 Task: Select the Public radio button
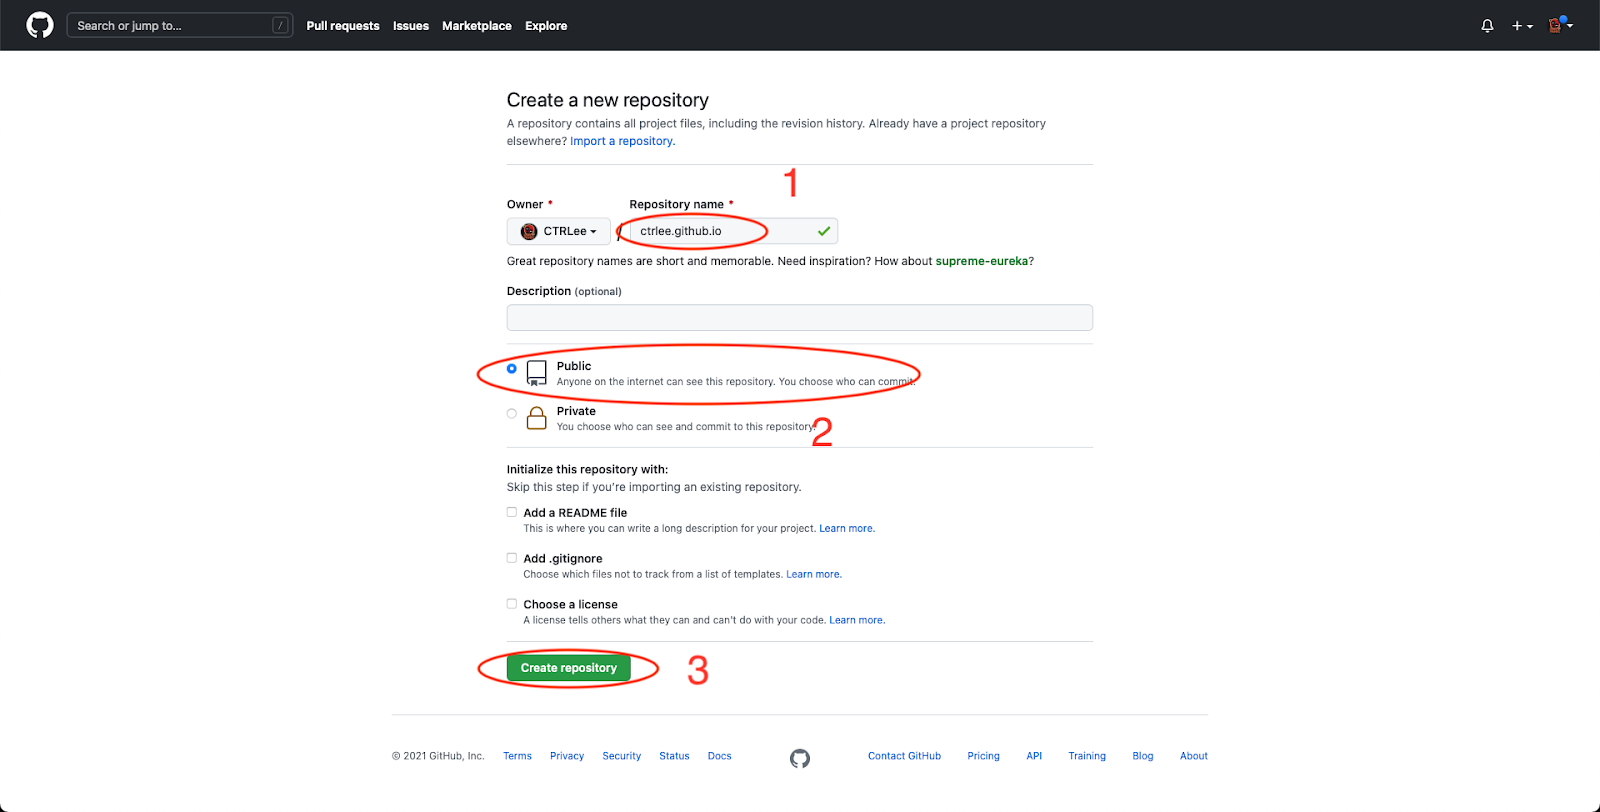[512, 368]
